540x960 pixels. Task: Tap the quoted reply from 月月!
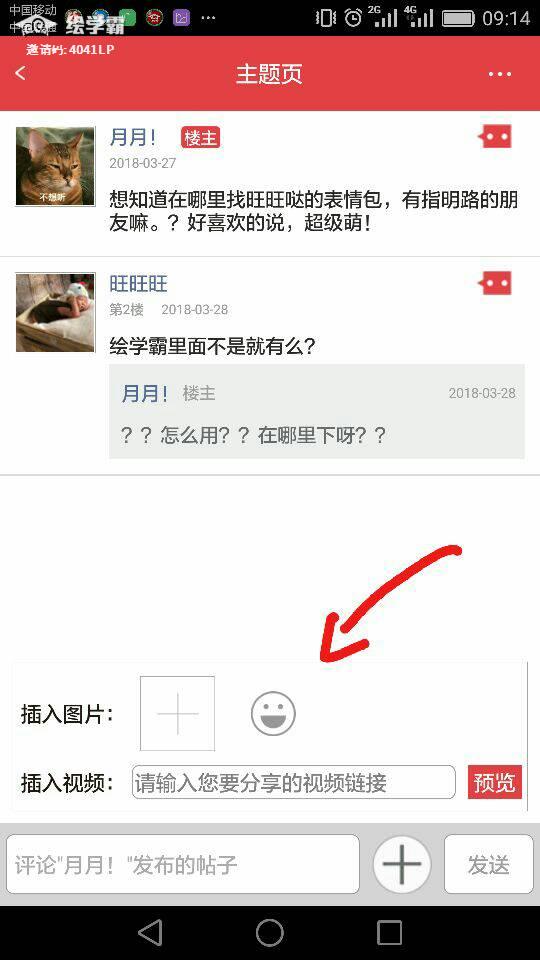pos(317,411)
